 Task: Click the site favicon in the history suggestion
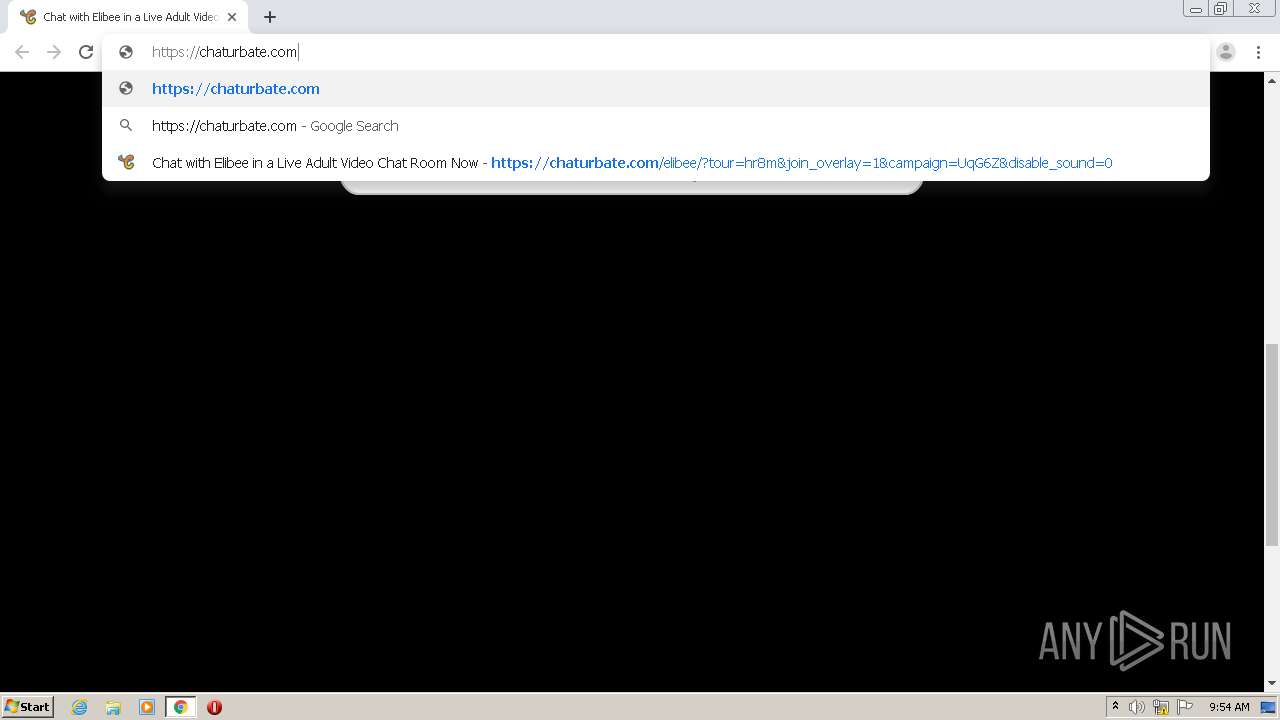[126, 162]
